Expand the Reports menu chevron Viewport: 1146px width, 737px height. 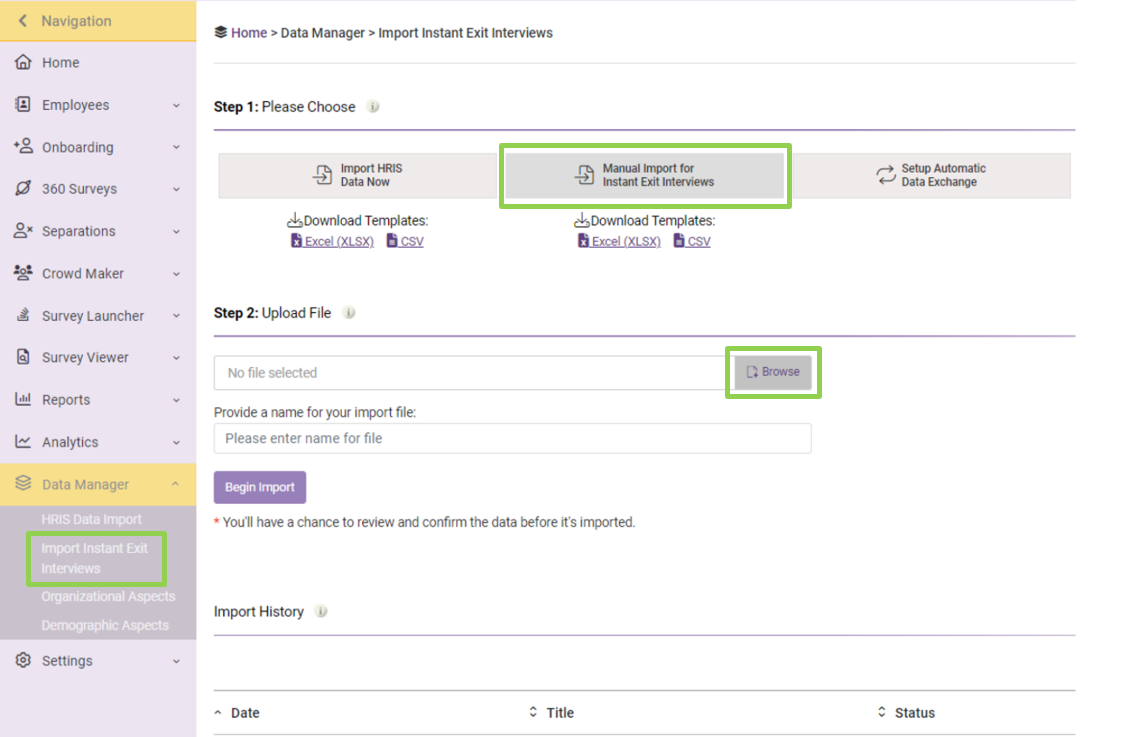tap(176, 399)
